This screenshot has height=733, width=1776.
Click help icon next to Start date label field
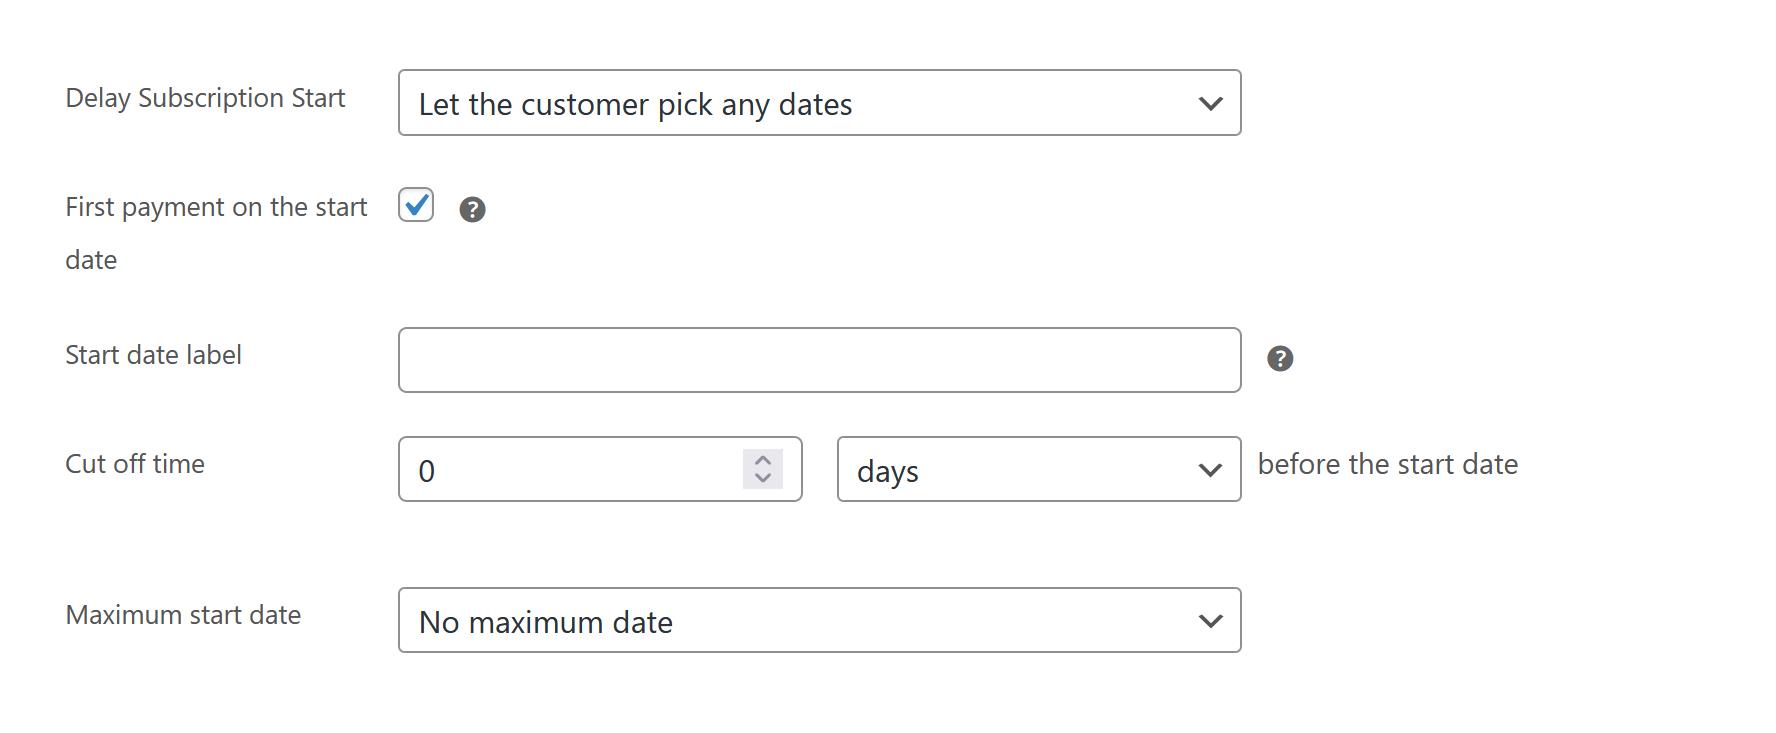(1280, 359)
